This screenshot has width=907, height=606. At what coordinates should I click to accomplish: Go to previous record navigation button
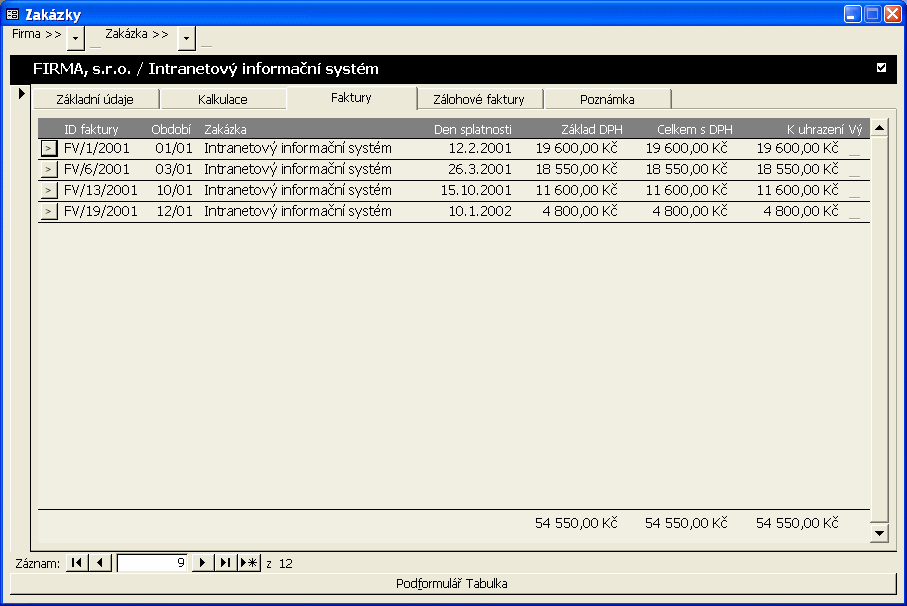(99, 563)
